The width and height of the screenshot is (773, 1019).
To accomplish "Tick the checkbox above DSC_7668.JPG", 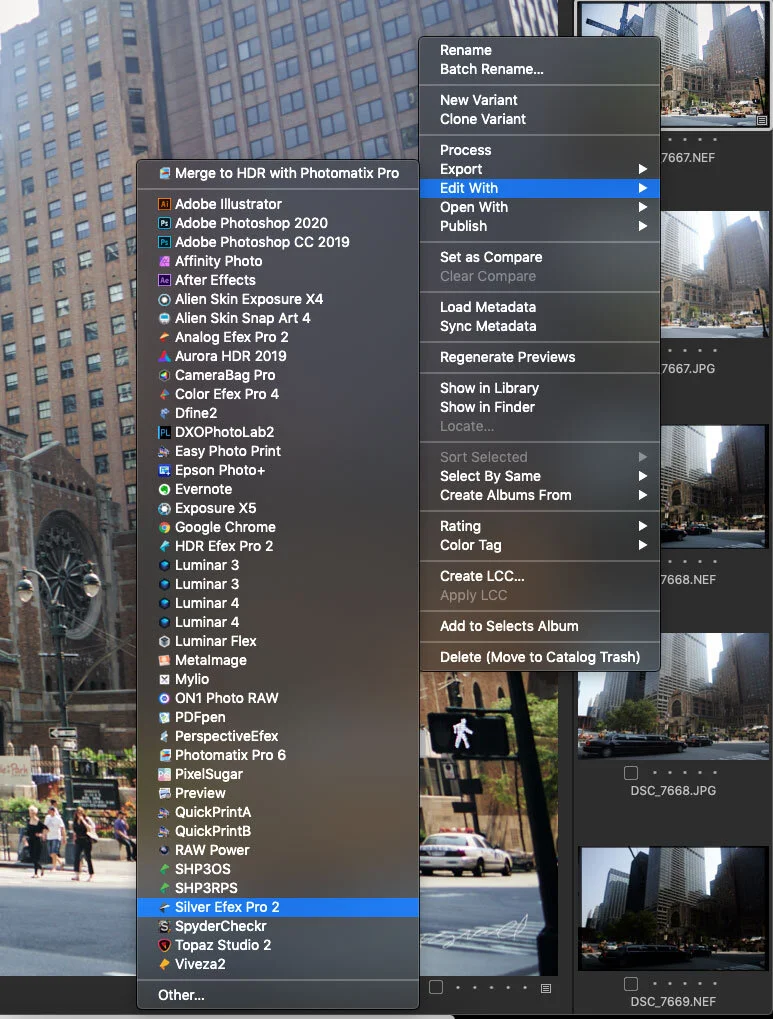I will point(631,773).
